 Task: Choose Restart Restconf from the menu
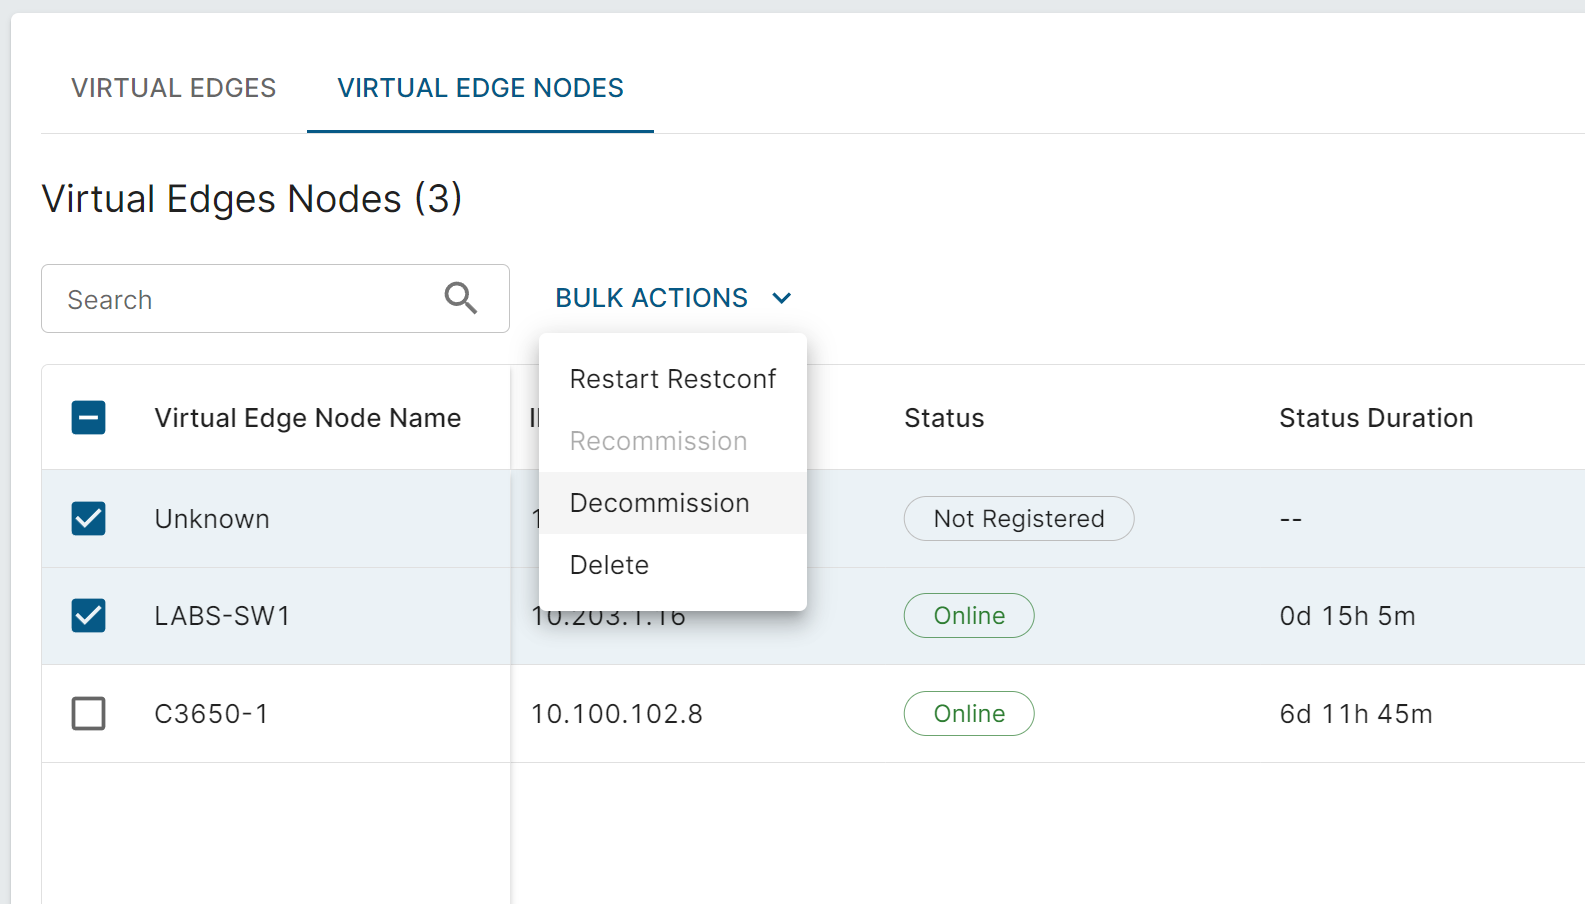(x=672, y=379)
